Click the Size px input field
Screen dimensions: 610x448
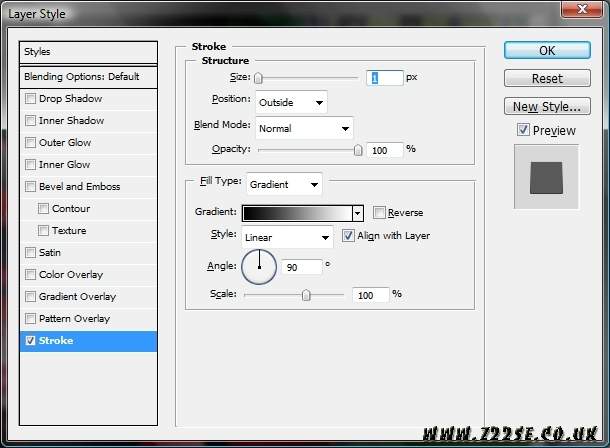point(384,78)
